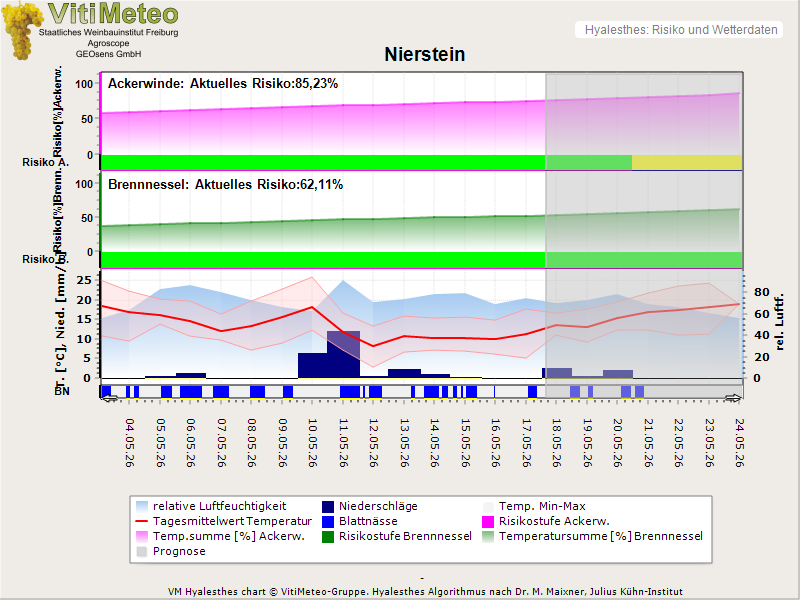Click the 'Ackerwinde: Aktuelles Risiko:85,23%' text

[x=223, y=84]
